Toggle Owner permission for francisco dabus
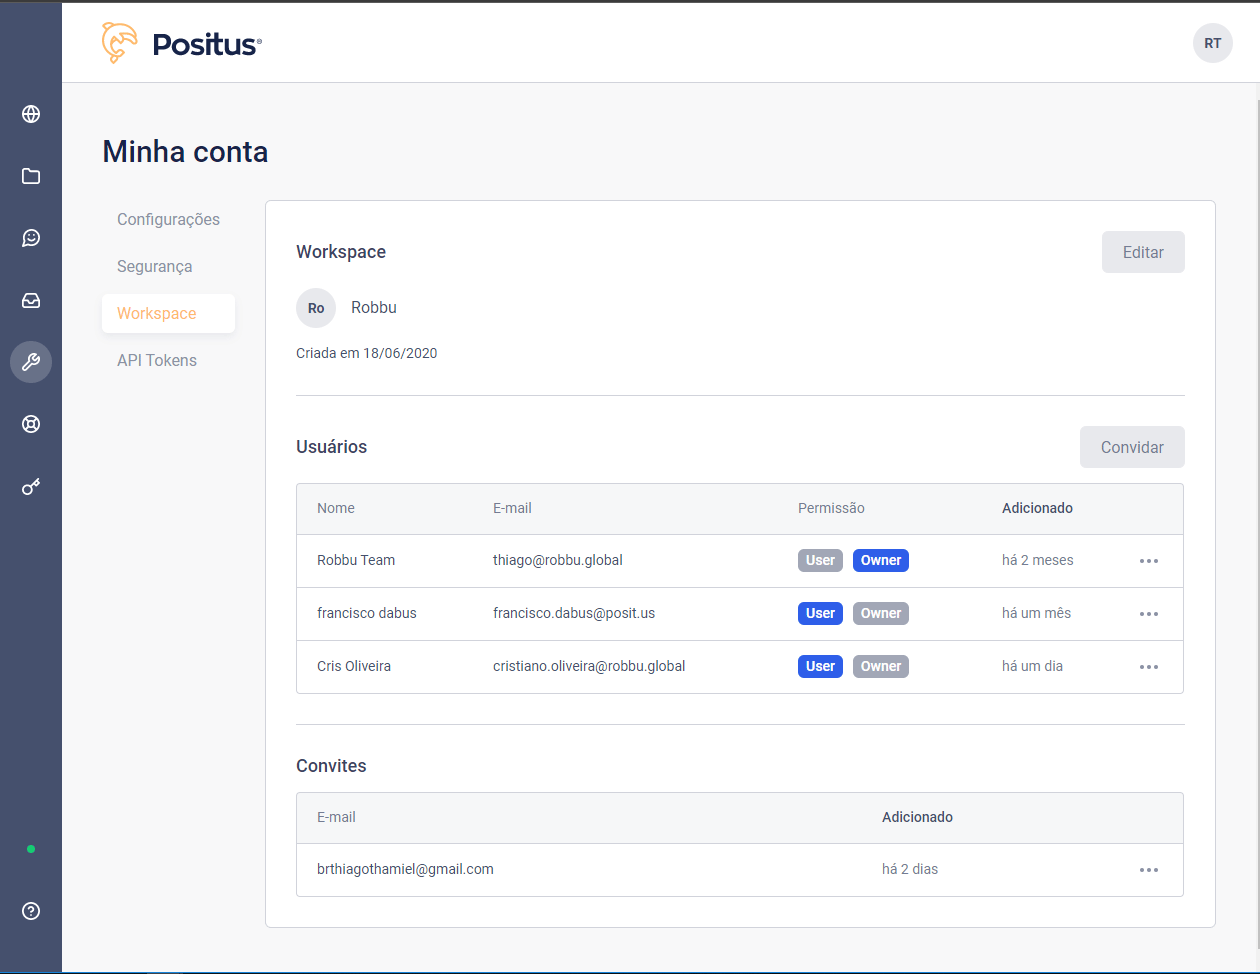1260x974 pixels. pos(881,613)
